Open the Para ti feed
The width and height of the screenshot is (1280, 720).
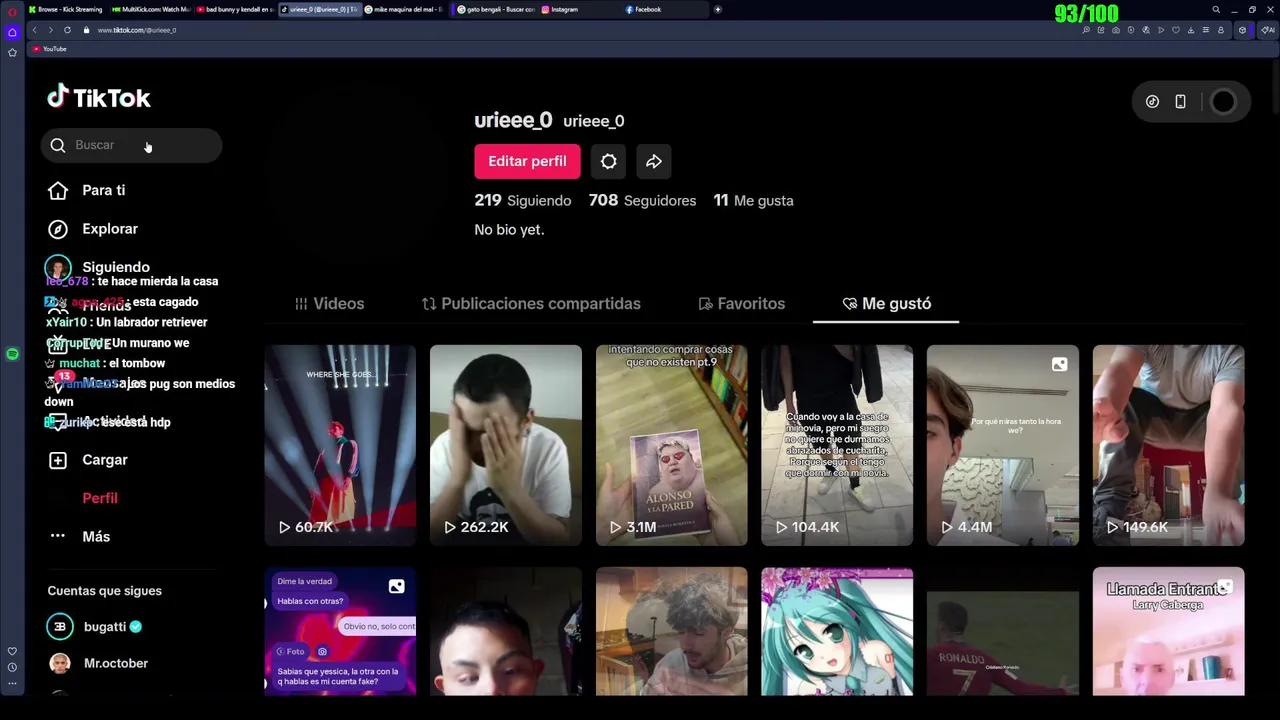click(x=103, y=190)
